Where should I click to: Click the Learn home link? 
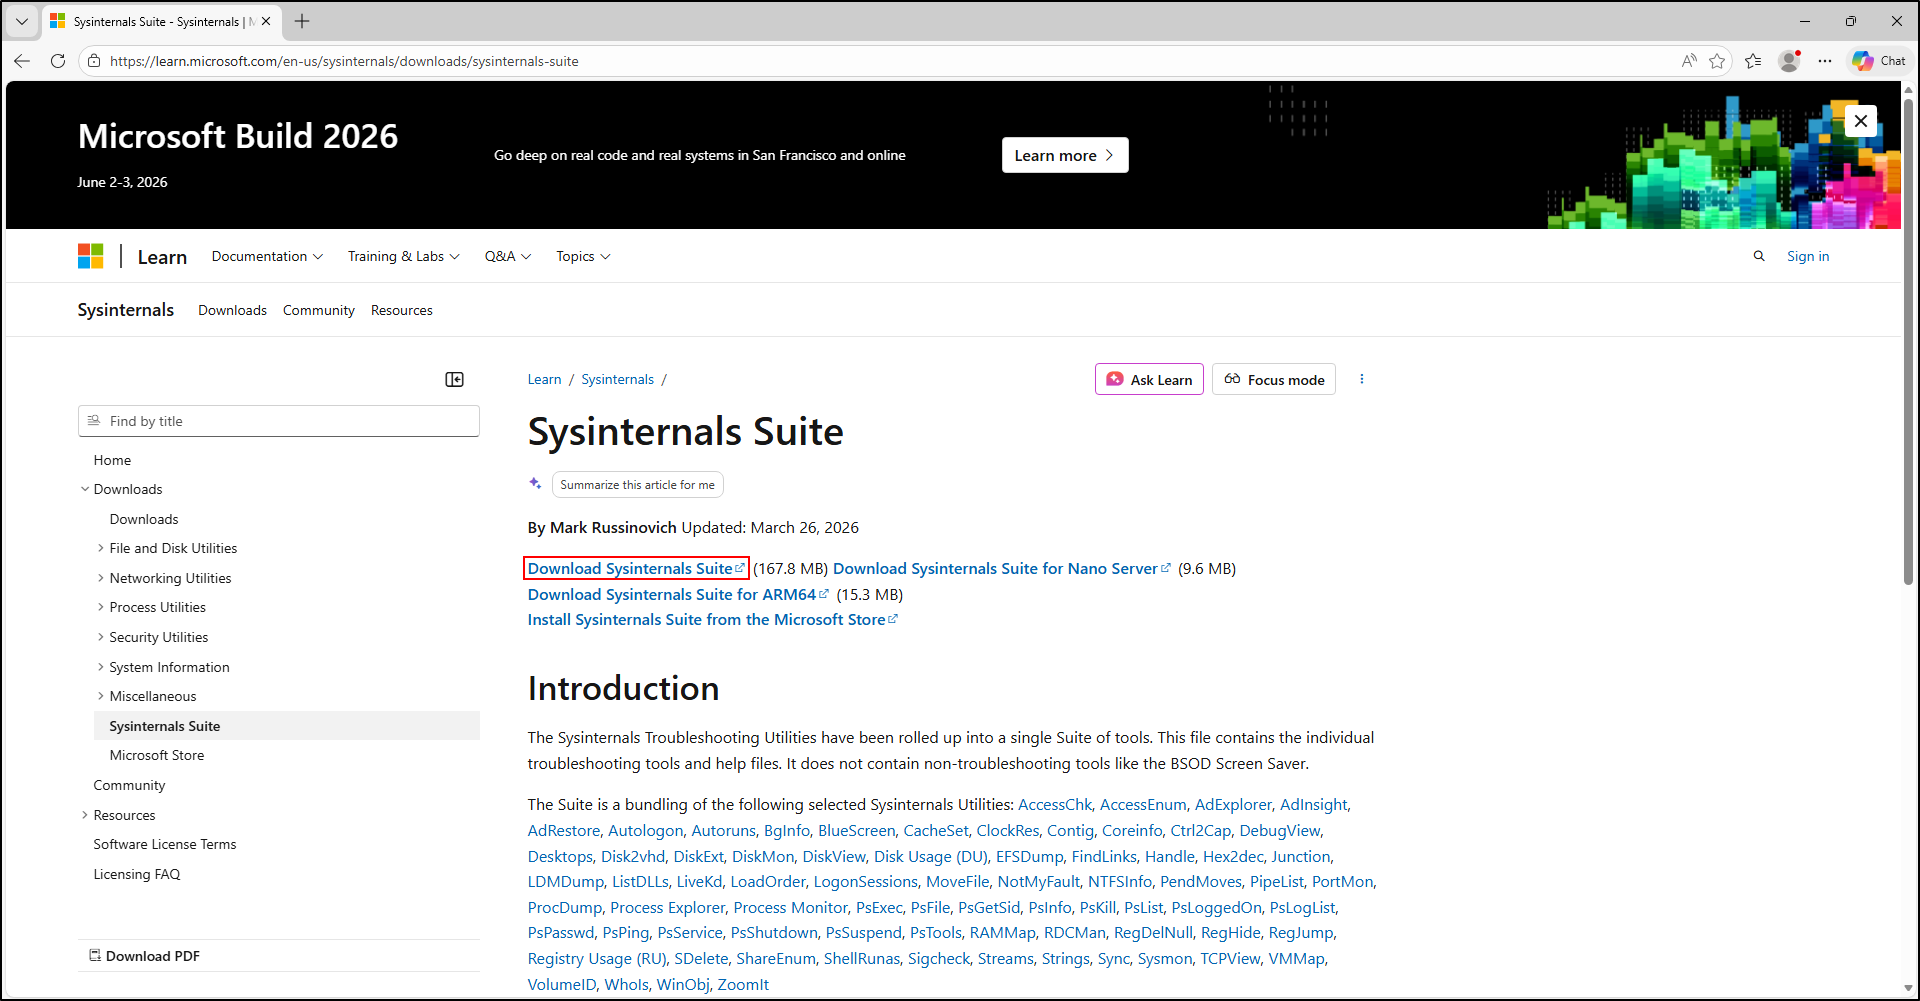pos(162,258)
